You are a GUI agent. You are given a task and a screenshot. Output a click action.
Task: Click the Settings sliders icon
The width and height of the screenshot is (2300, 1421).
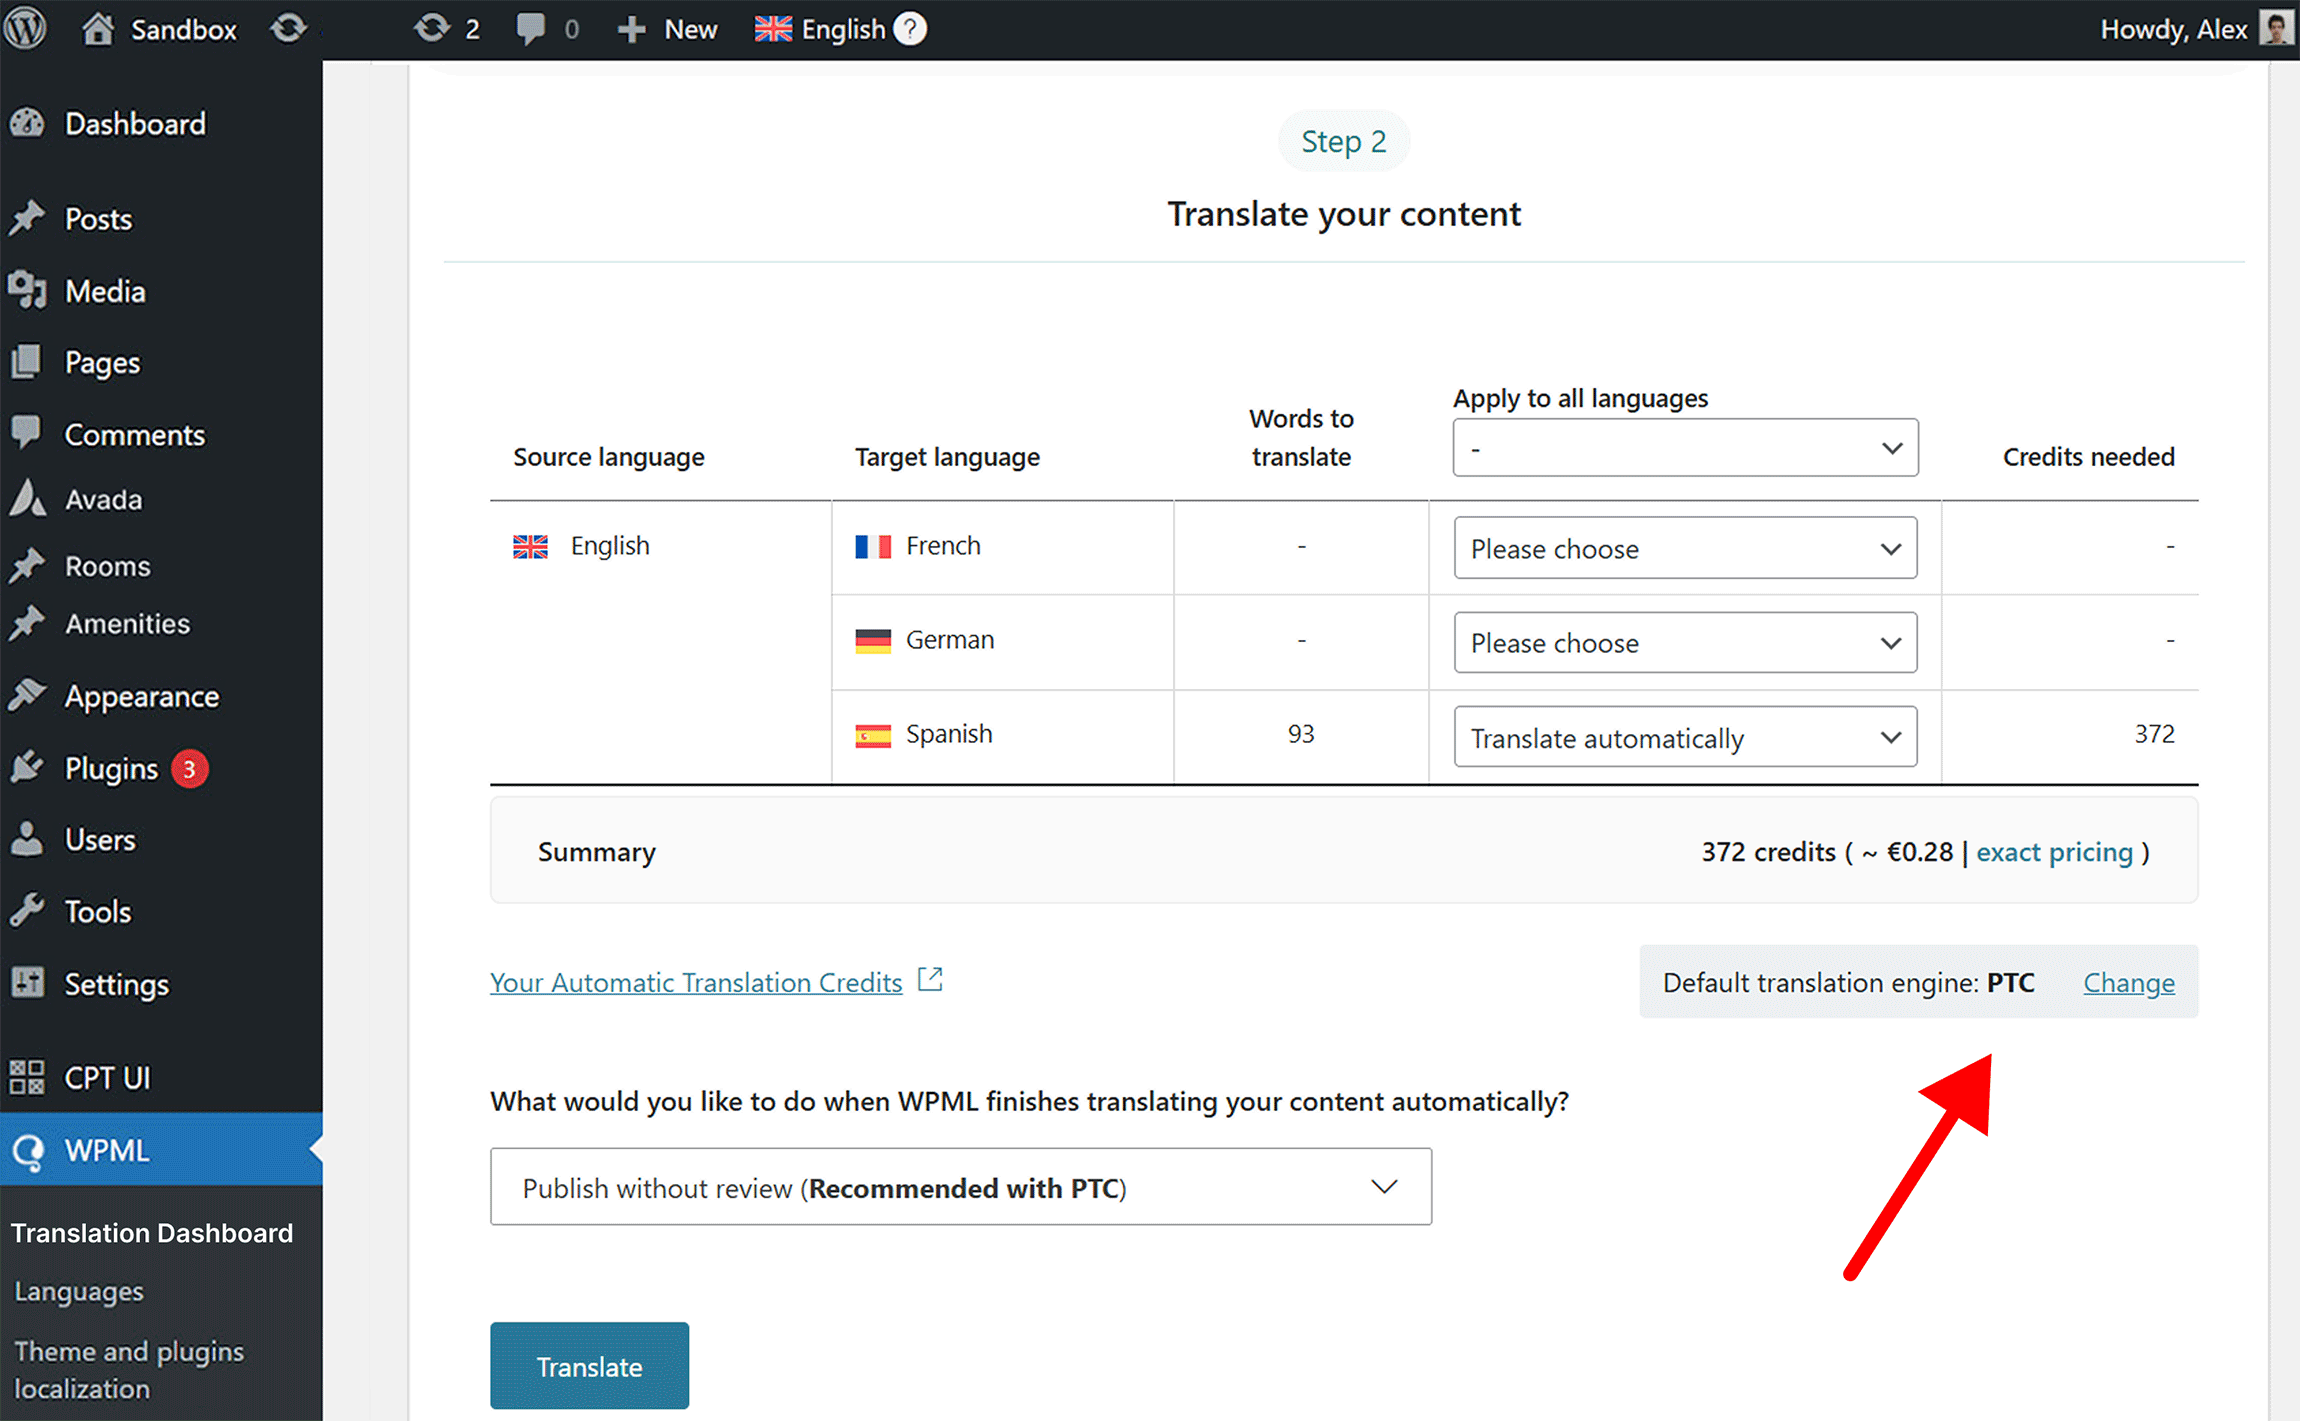[28, 983]
